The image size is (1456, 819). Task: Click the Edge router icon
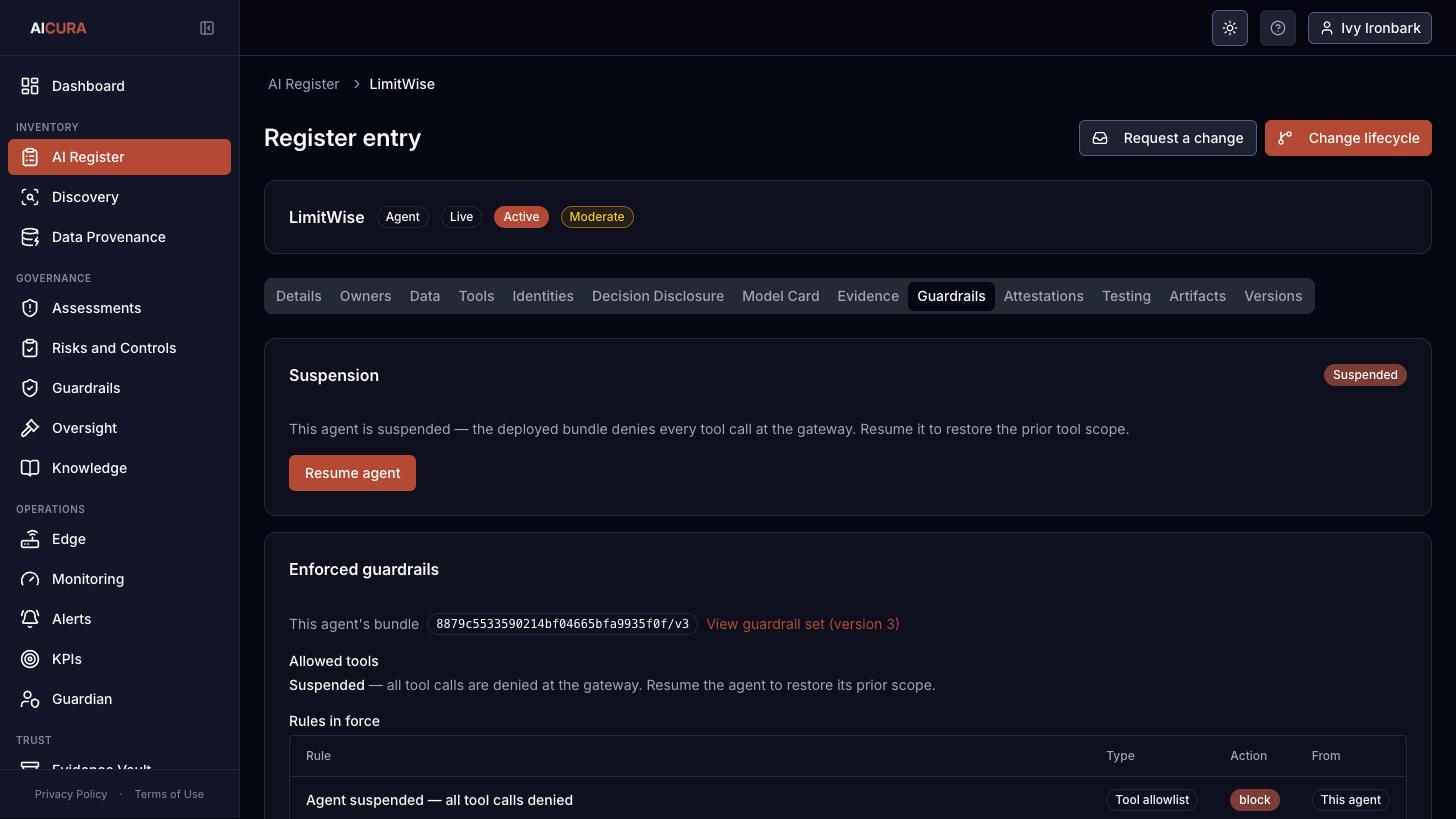tap(30, 539)
